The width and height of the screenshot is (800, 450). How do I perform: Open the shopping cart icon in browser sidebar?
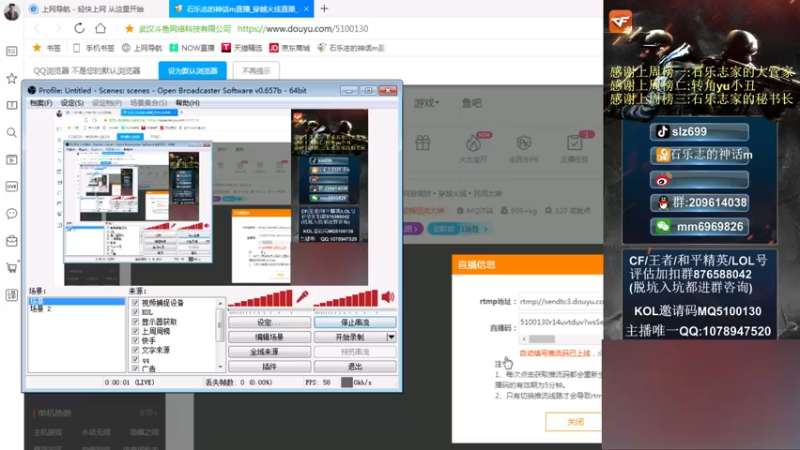12,267
